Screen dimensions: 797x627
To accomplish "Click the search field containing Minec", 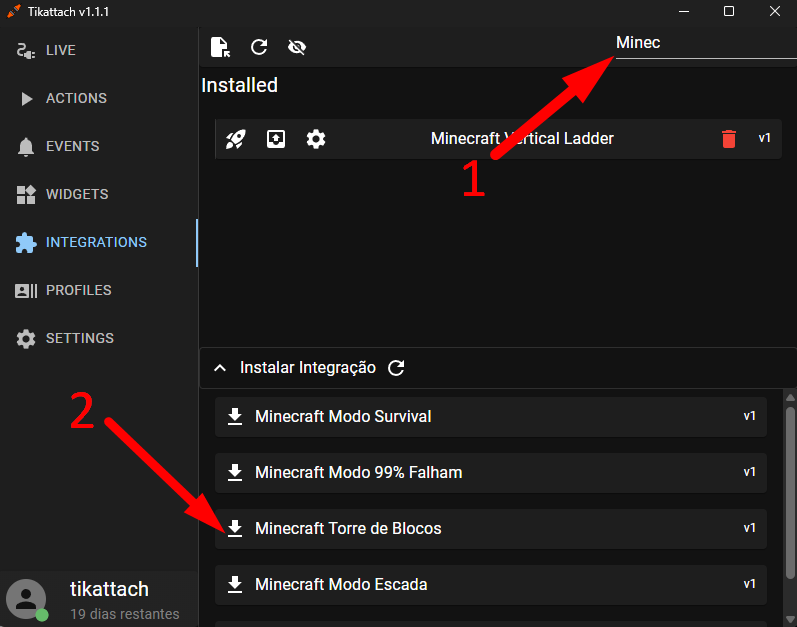I will click(706, 44).
